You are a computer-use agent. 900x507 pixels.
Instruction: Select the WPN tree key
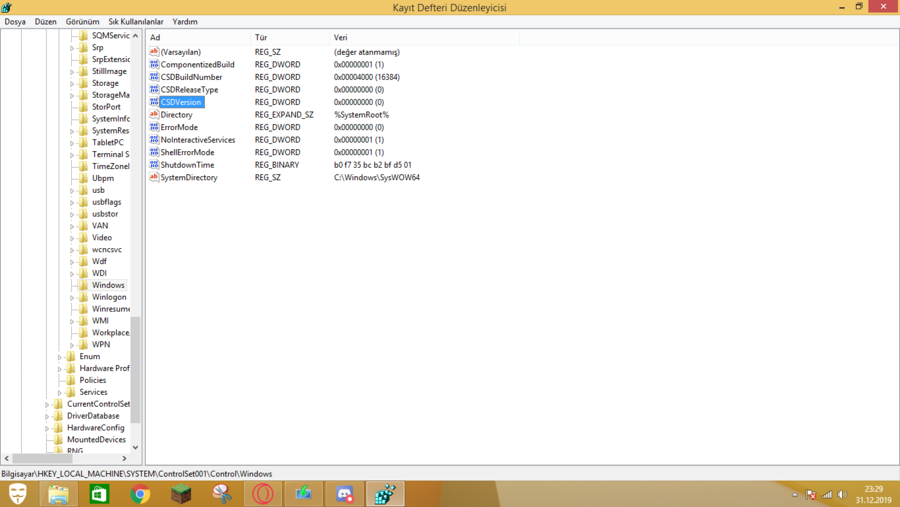pyautogui.click(x=101, y=345)
